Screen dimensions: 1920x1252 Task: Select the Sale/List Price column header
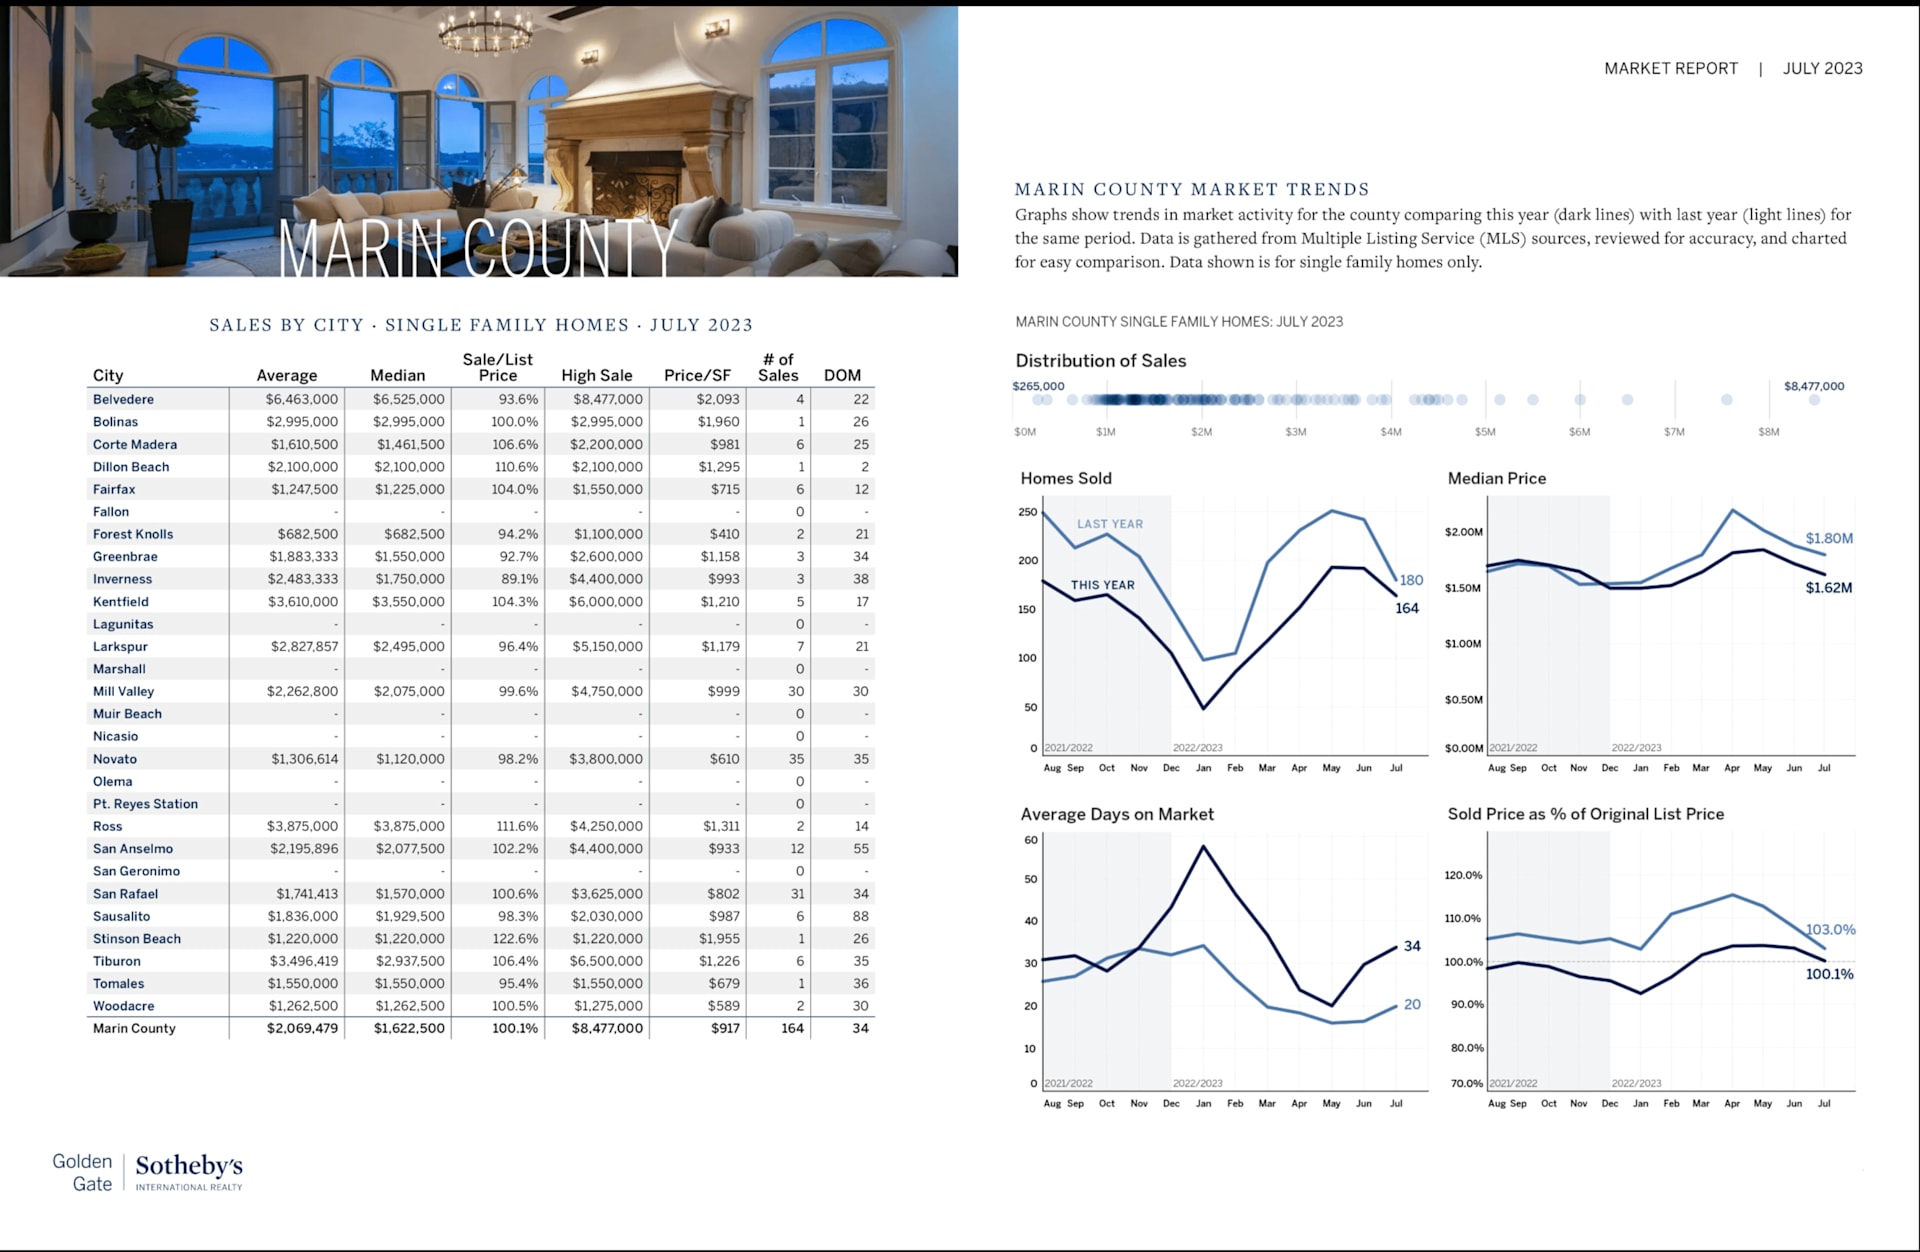pos(497,367)
